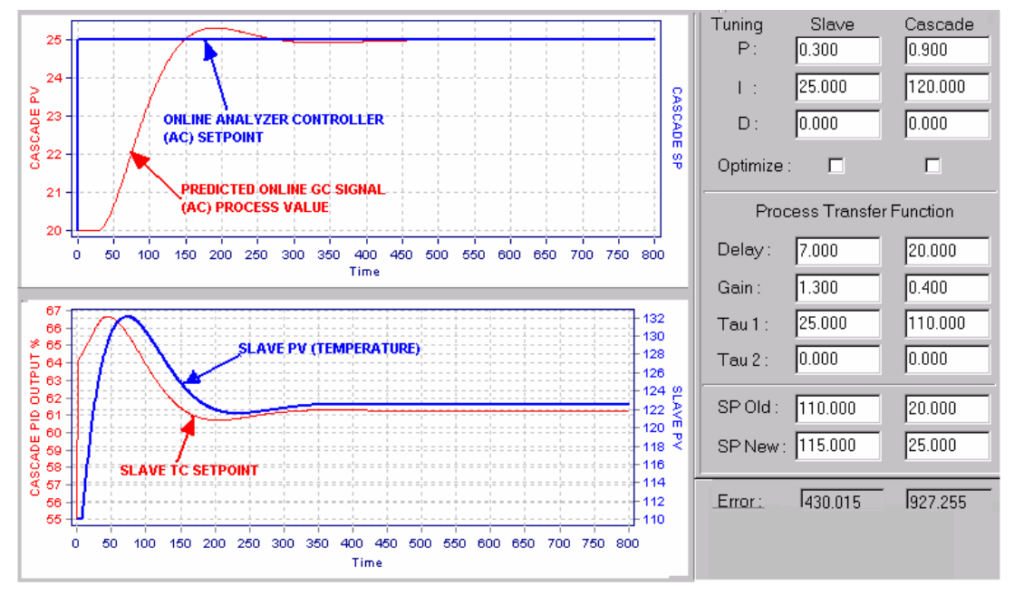This screenshot has height=605, width=1024.
Task: Edit the Cascade Delay value of 20.000
Action: click(x=947, y=250)
